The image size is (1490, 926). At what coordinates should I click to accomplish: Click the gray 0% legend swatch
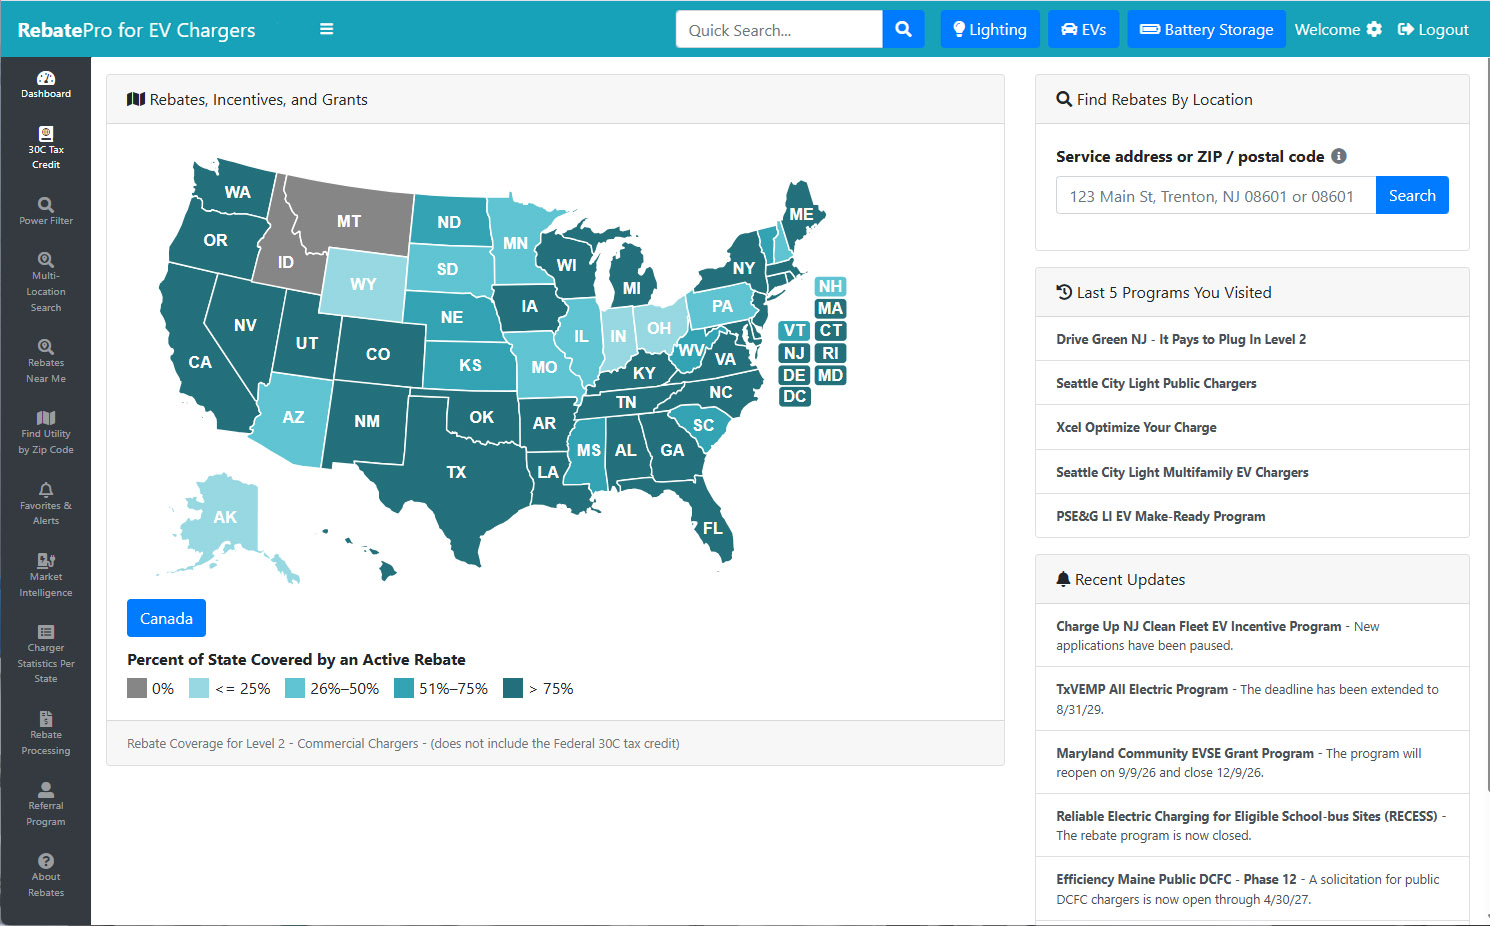[137, 688]
